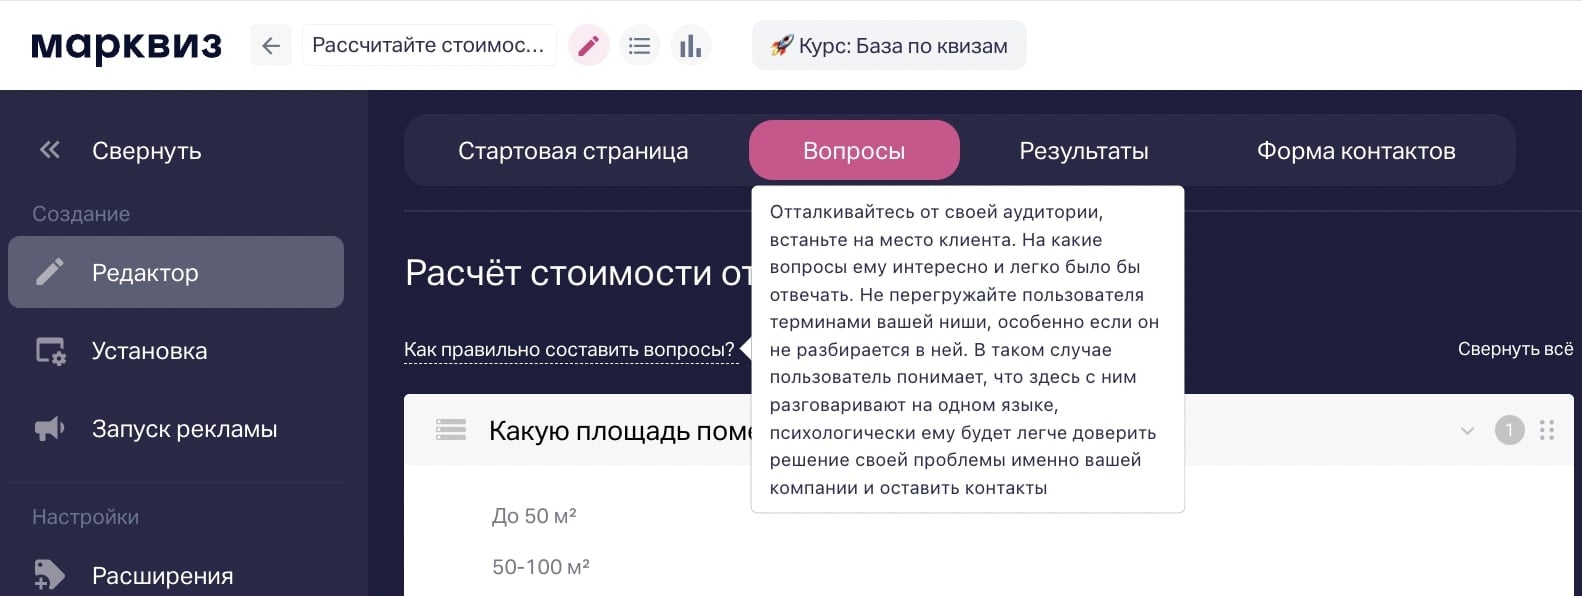Click the Расширения icon in the sidebar
Image resolution: width=1582 pixels, height=596 pixels.
(x=48, y=575)
